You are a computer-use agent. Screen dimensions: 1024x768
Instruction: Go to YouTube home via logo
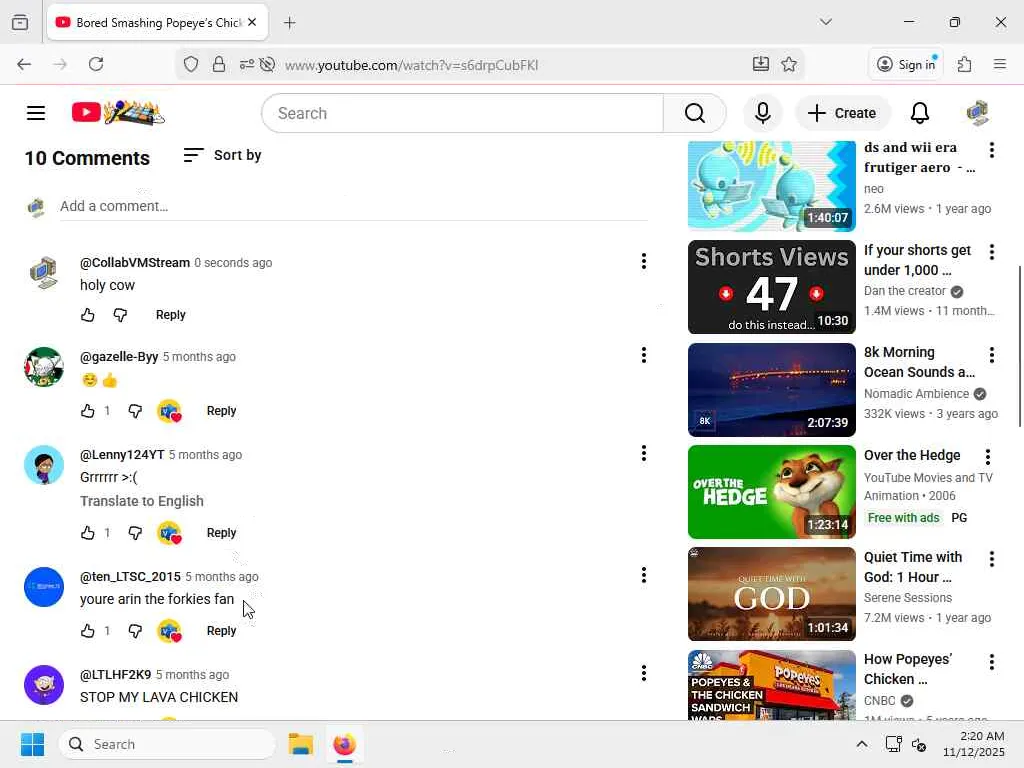(118, 112)
